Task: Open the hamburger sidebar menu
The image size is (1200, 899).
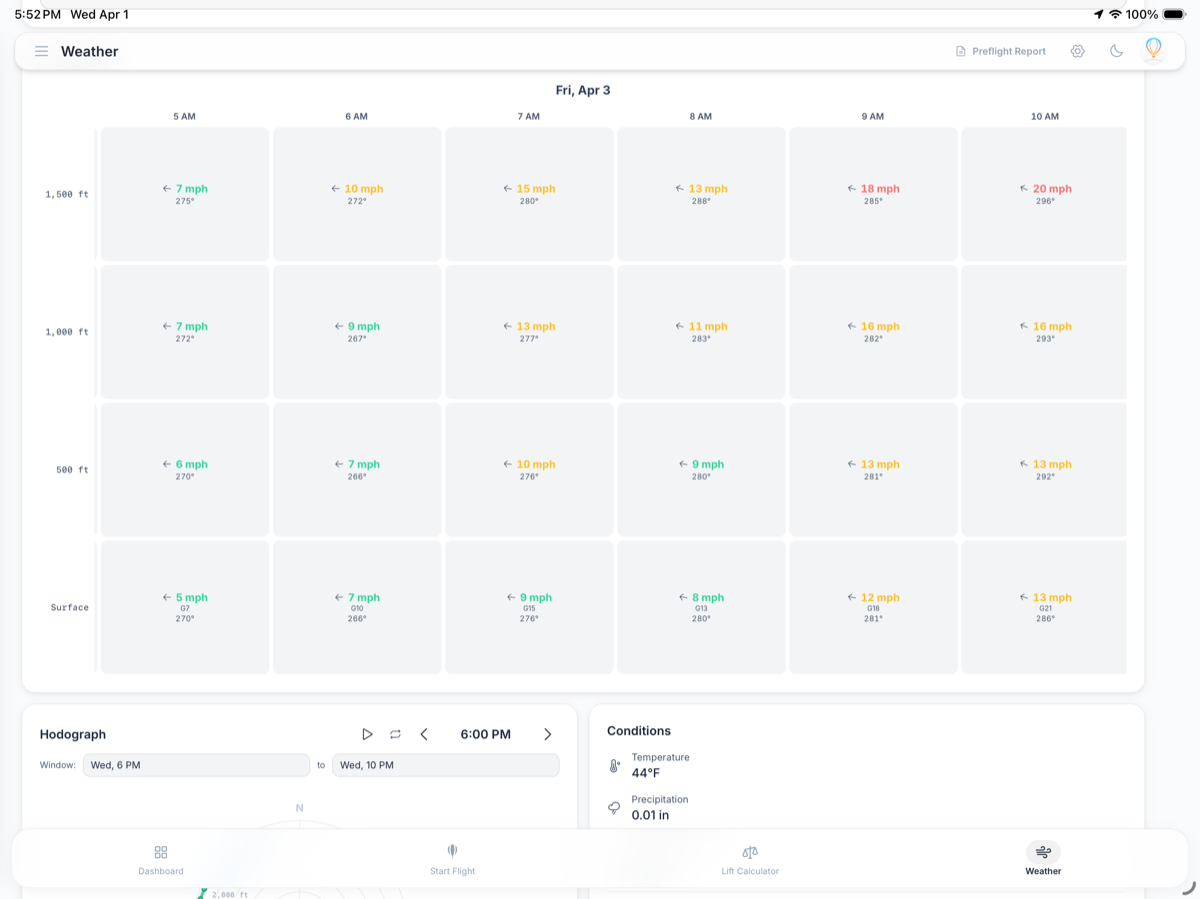Action: tap(41, 51)
